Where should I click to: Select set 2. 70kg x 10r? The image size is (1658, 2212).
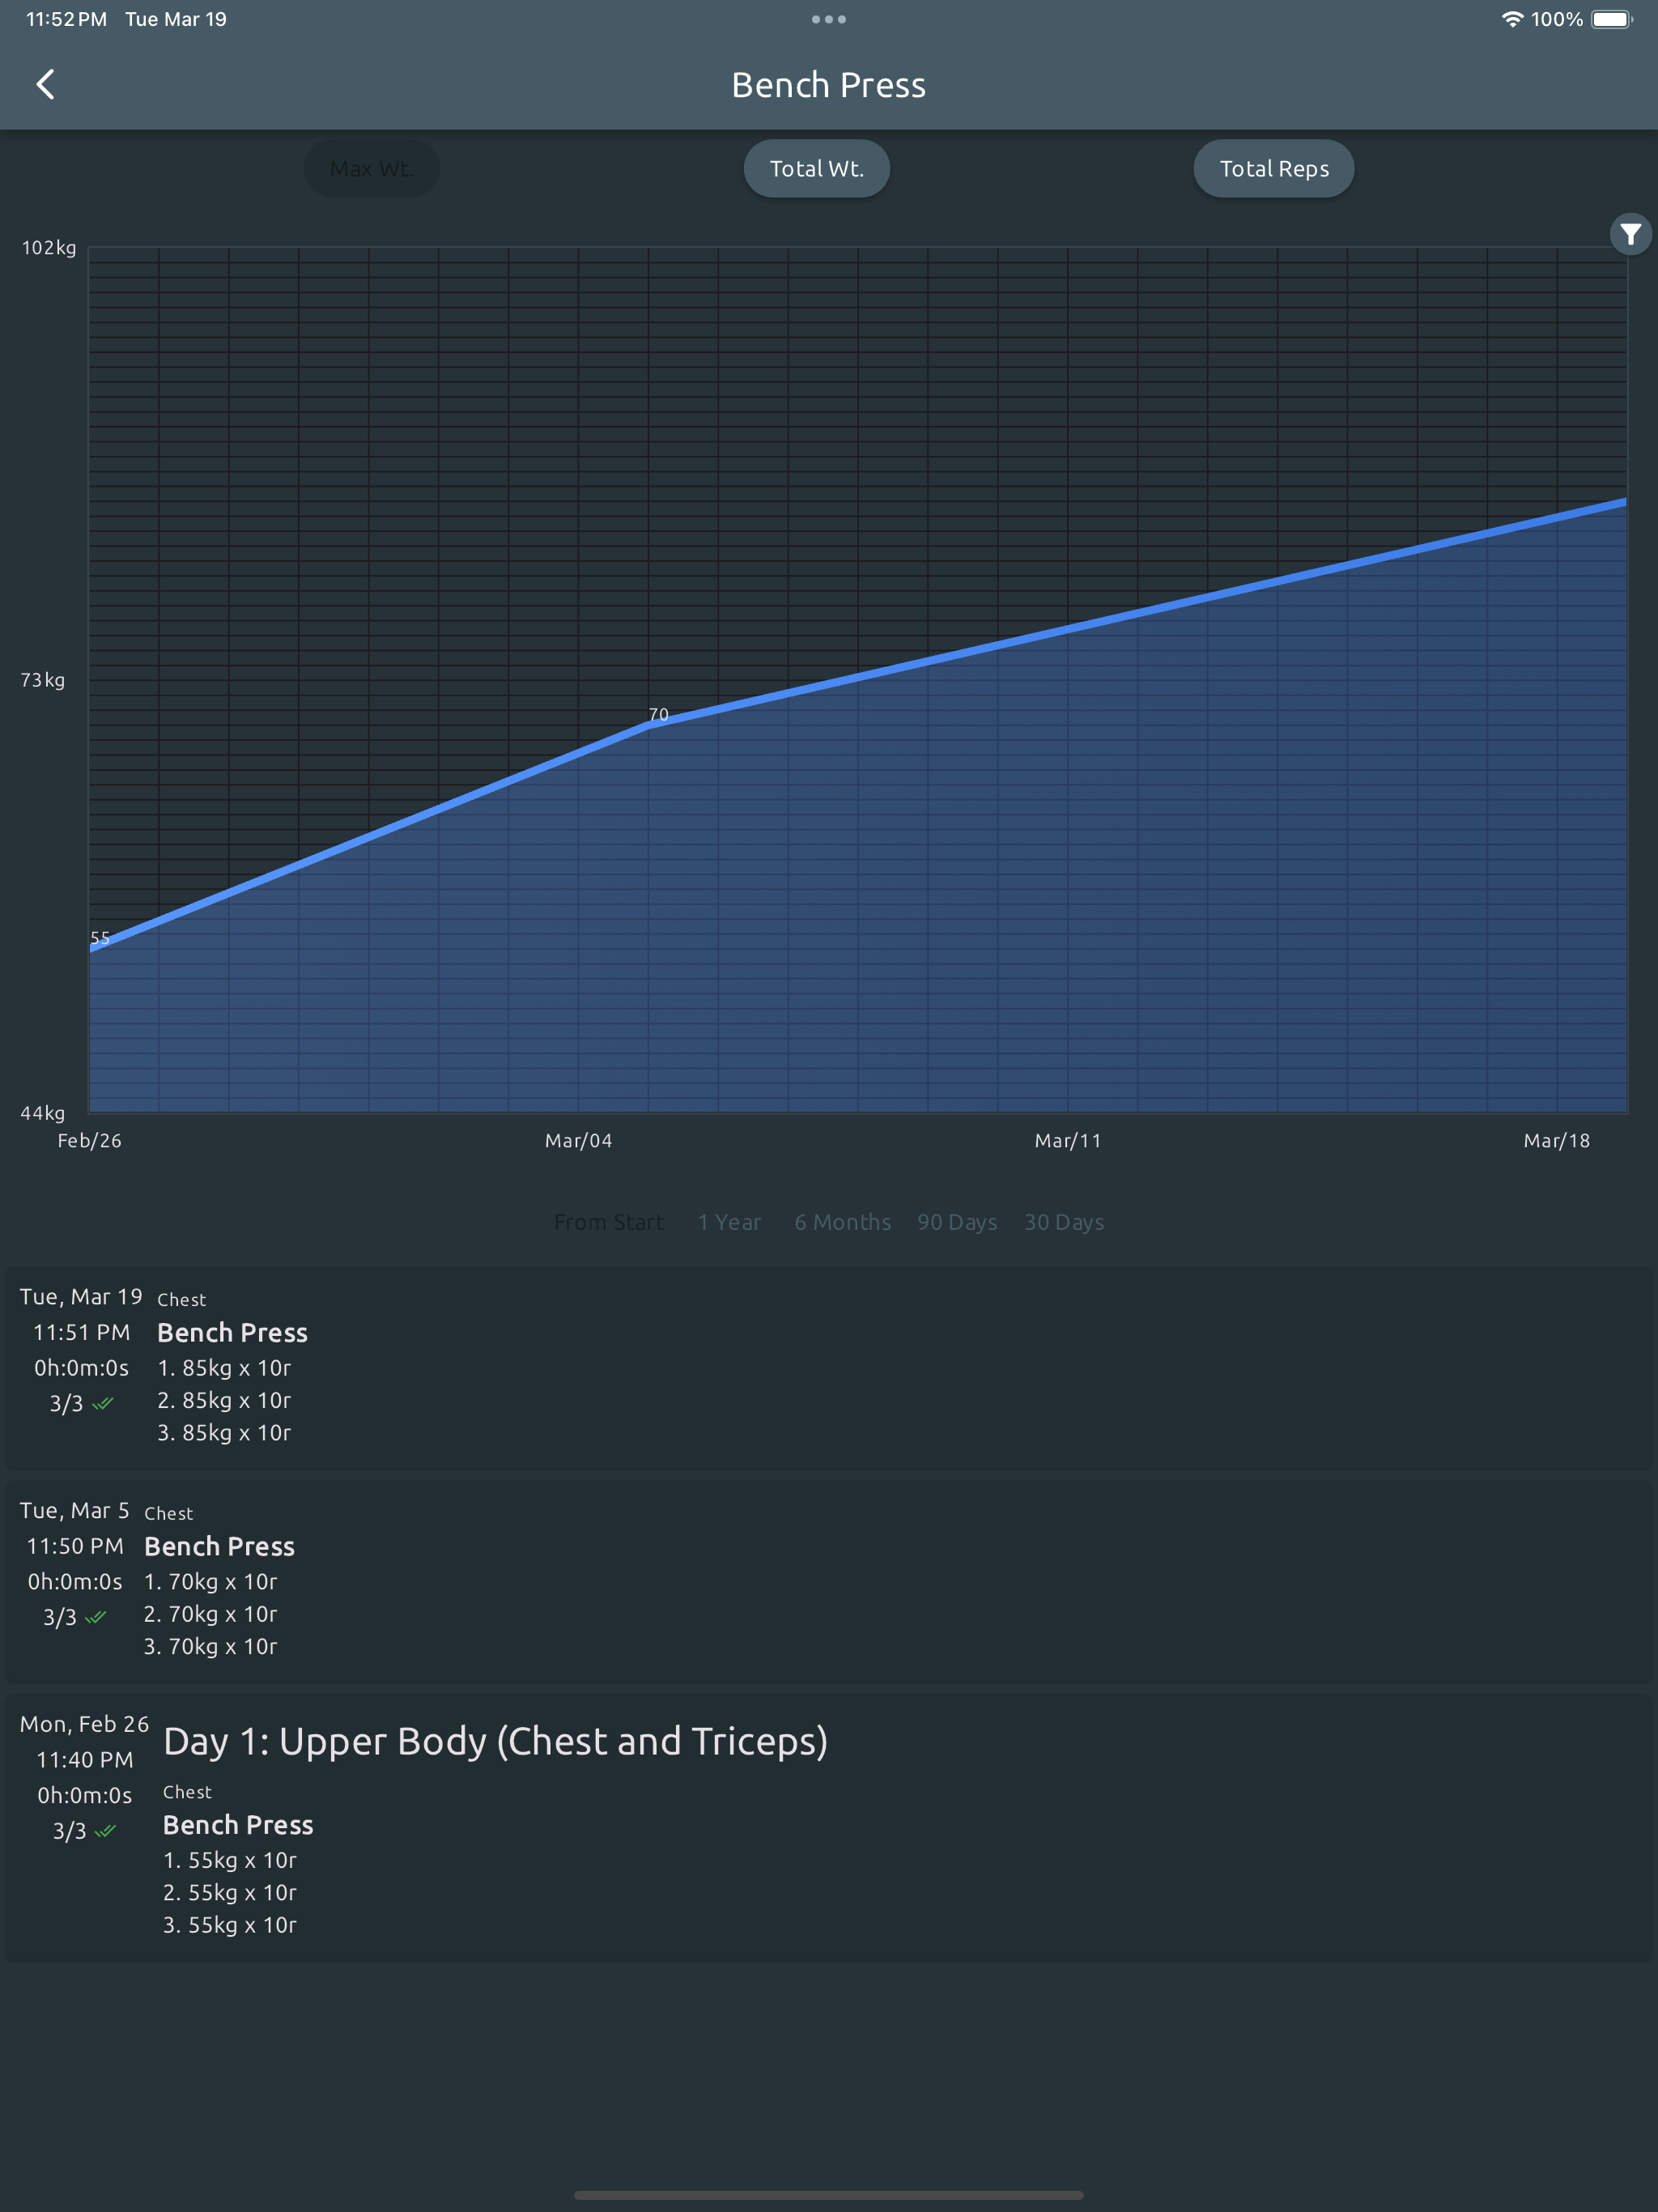point(211,1614)
